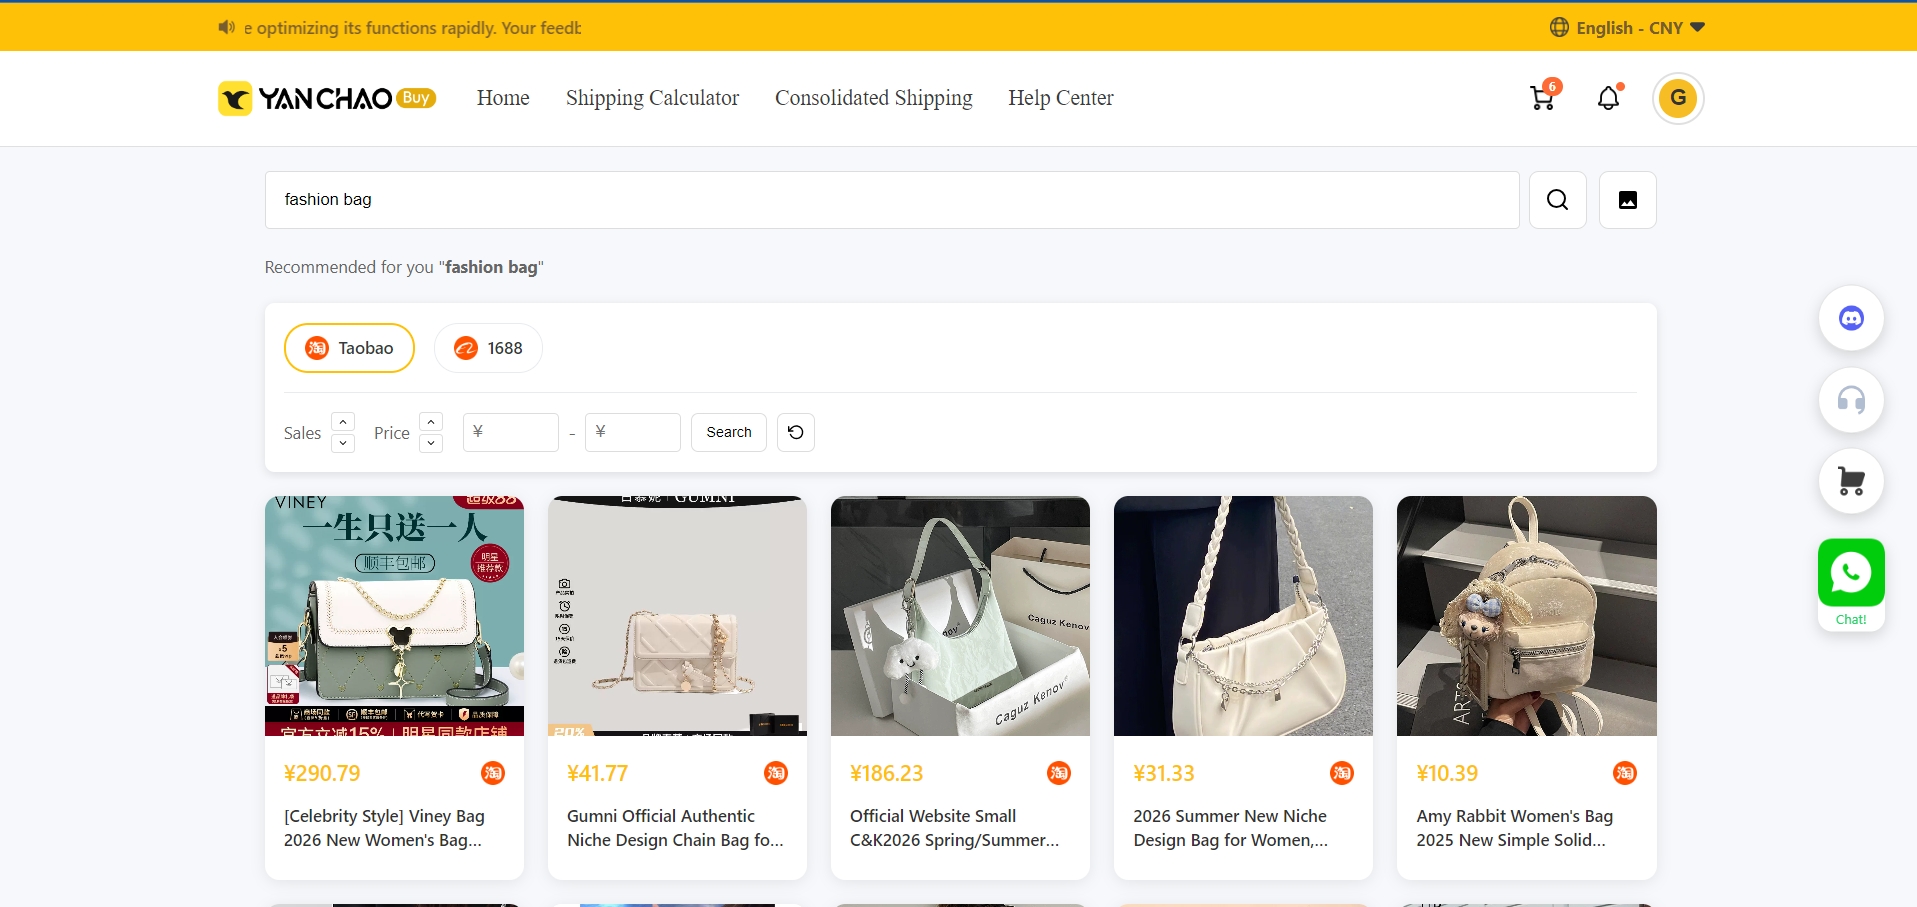Select the 1688 source filter
The height and width of the screenshot is (907, 1917).
tap(488, 348)
